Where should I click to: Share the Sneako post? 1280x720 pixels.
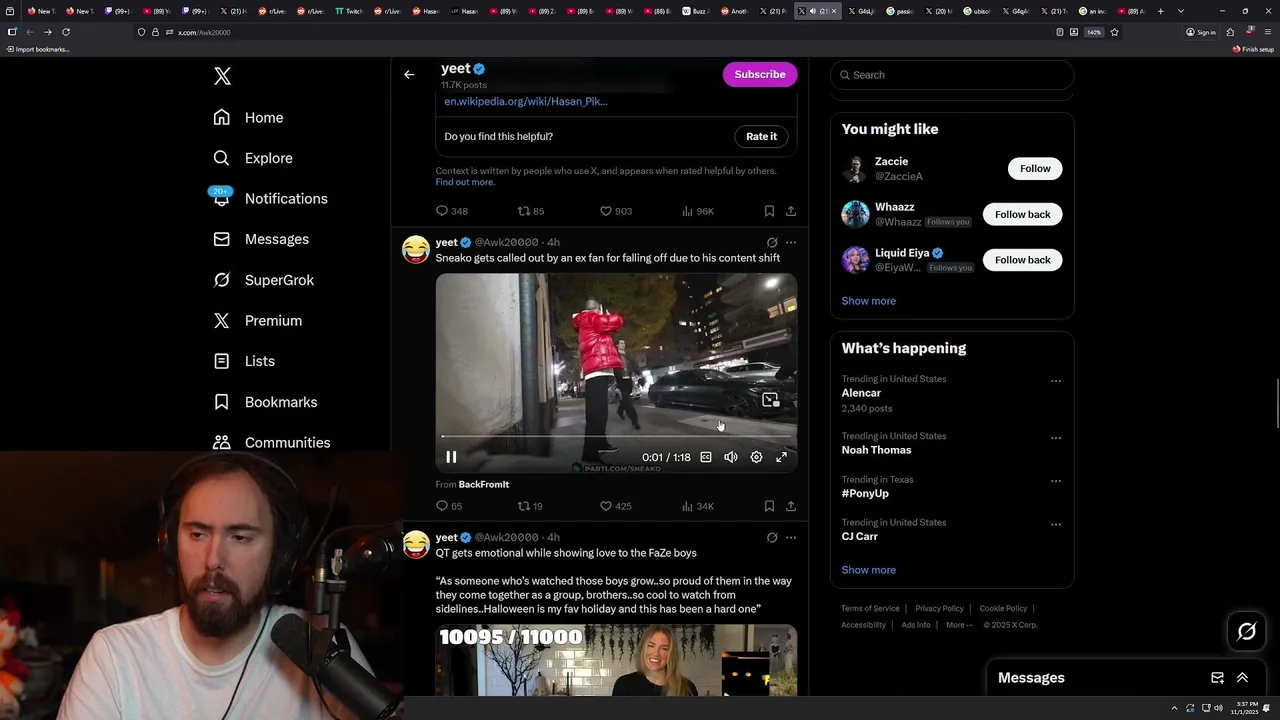[791, 506]
